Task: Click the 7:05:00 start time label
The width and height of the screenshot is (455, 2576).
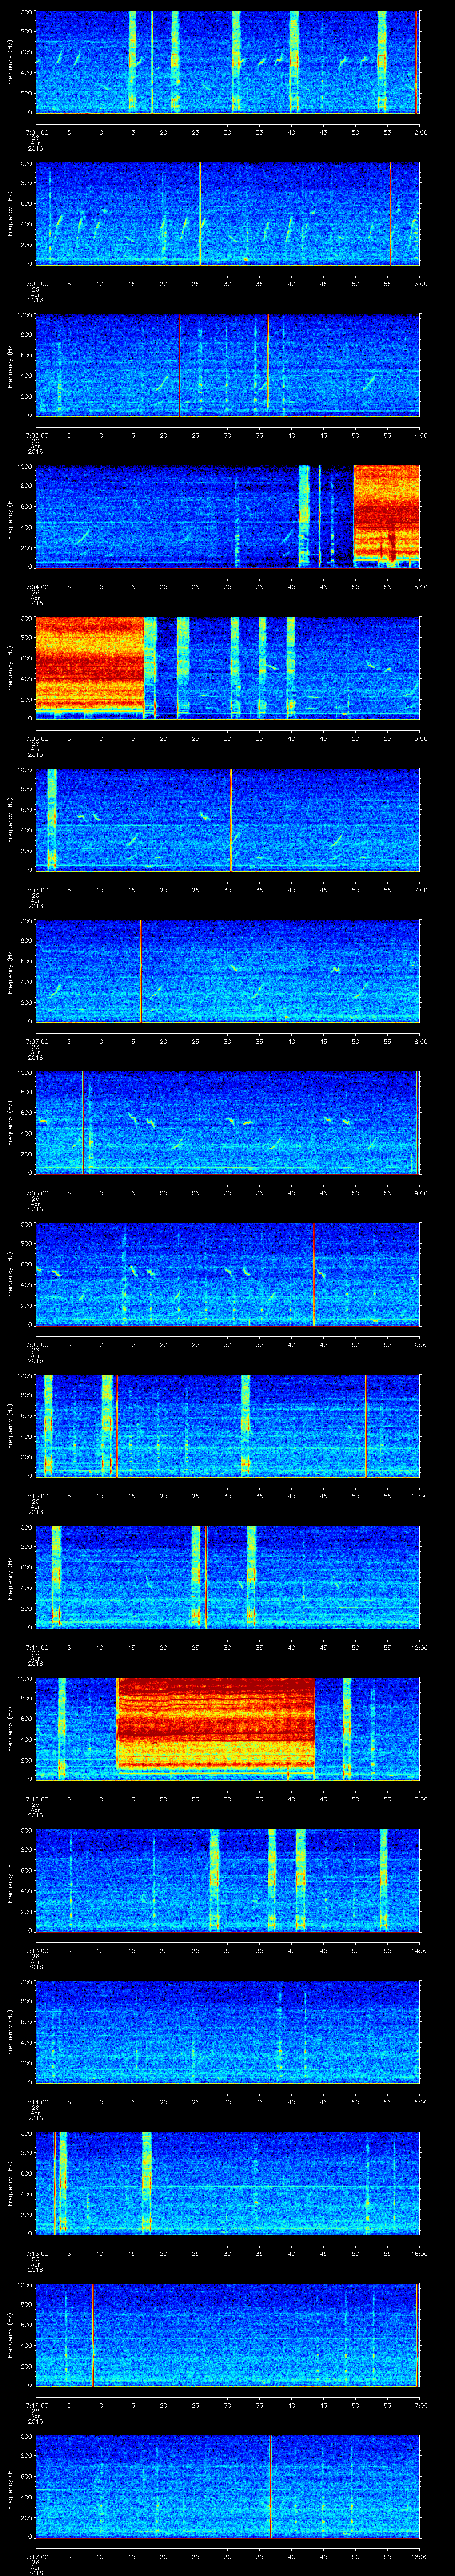Action: pyautogui.click(x=36, y=739)
